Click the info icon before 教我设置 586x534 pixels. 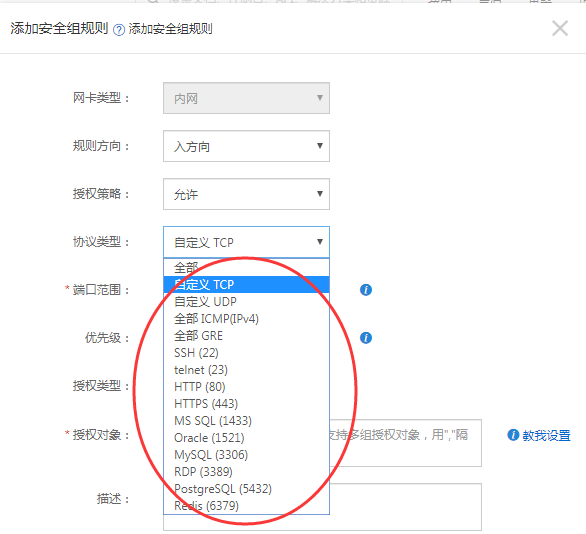513,435
